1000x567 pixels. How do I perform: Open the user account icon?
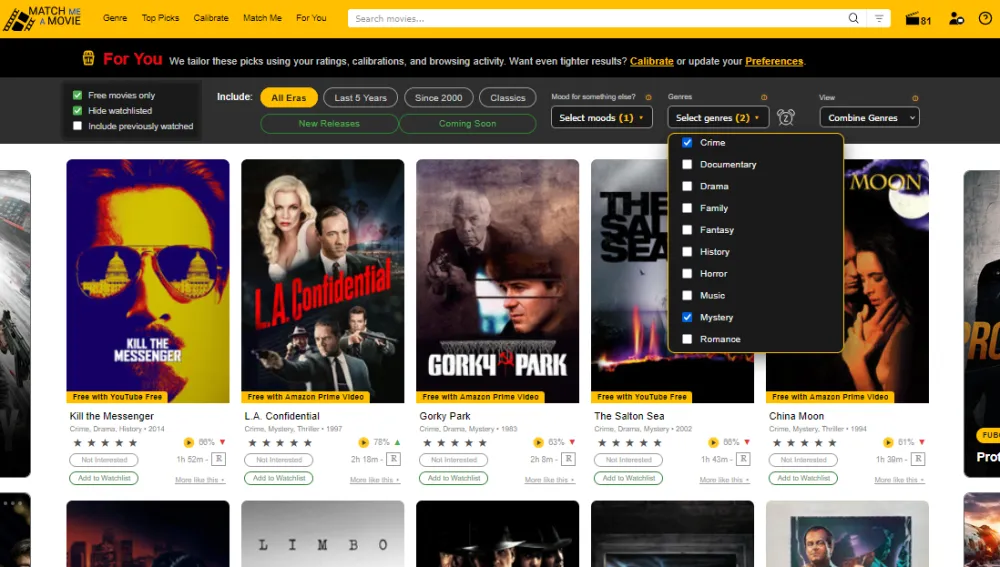click(x=956, y=18)
